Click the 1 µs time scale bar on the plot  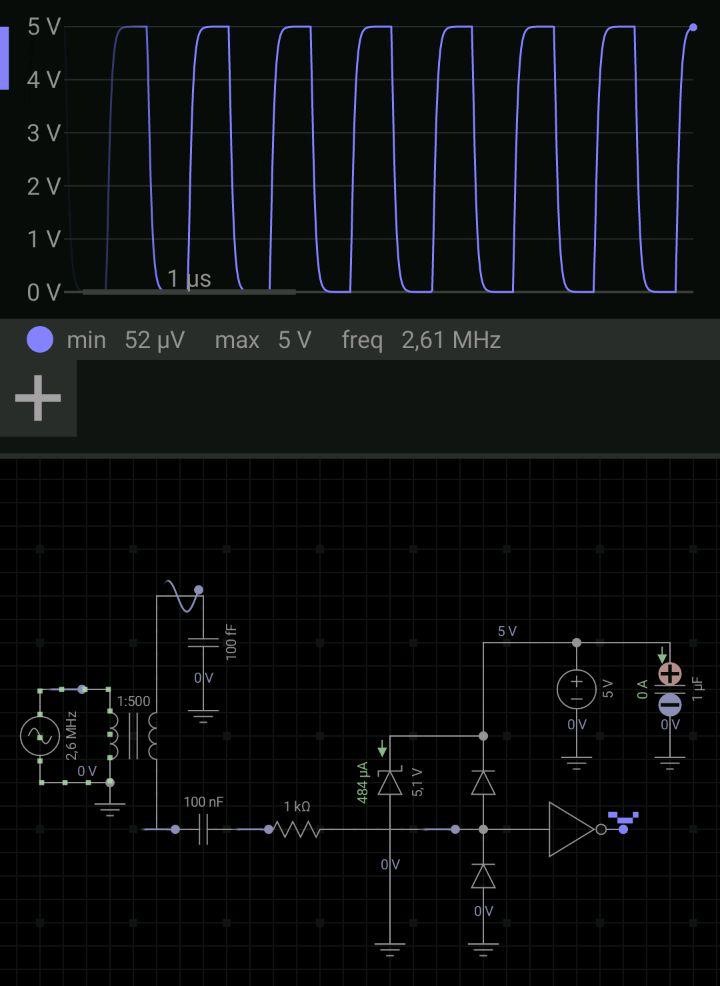[189, 292]
